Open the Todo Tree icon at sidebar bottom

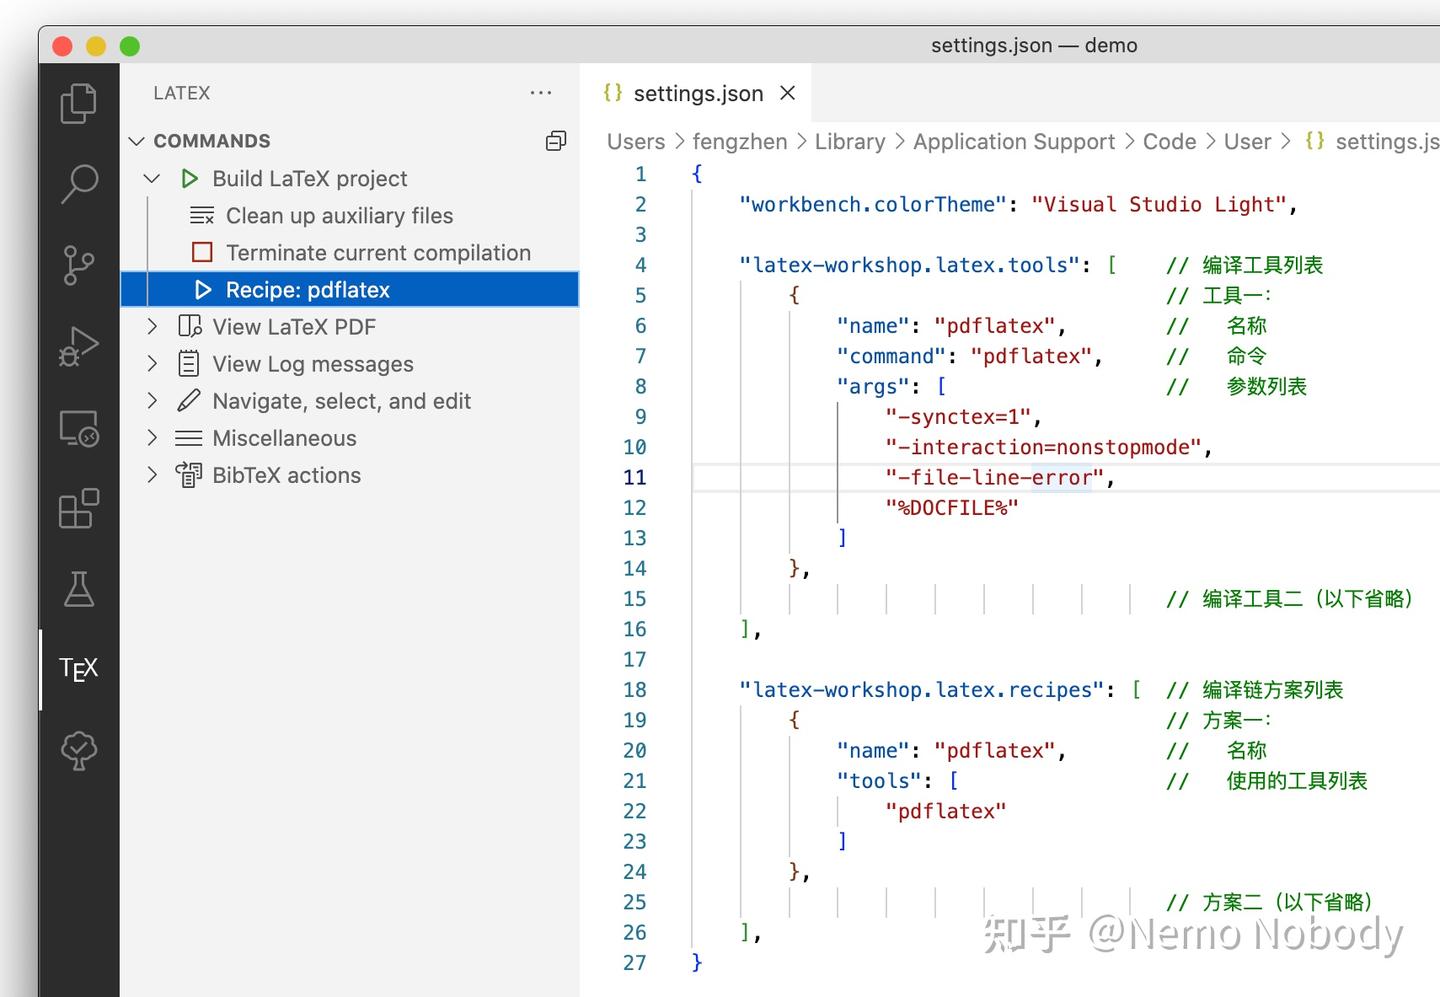coord(78,751)
